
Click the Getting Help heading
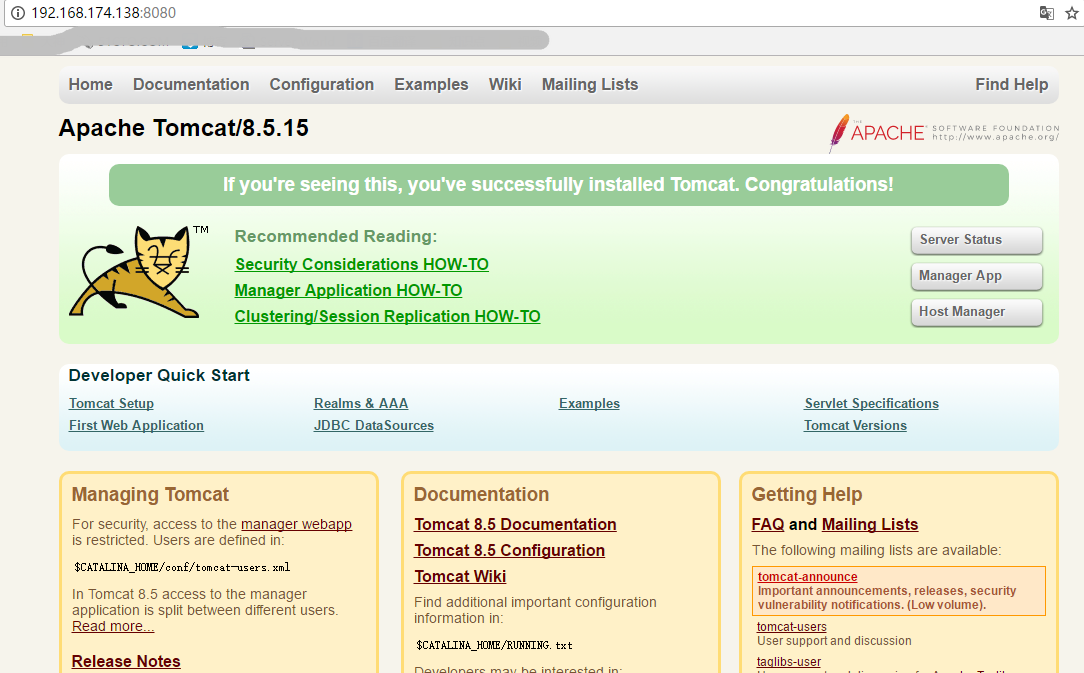[807, 495]
